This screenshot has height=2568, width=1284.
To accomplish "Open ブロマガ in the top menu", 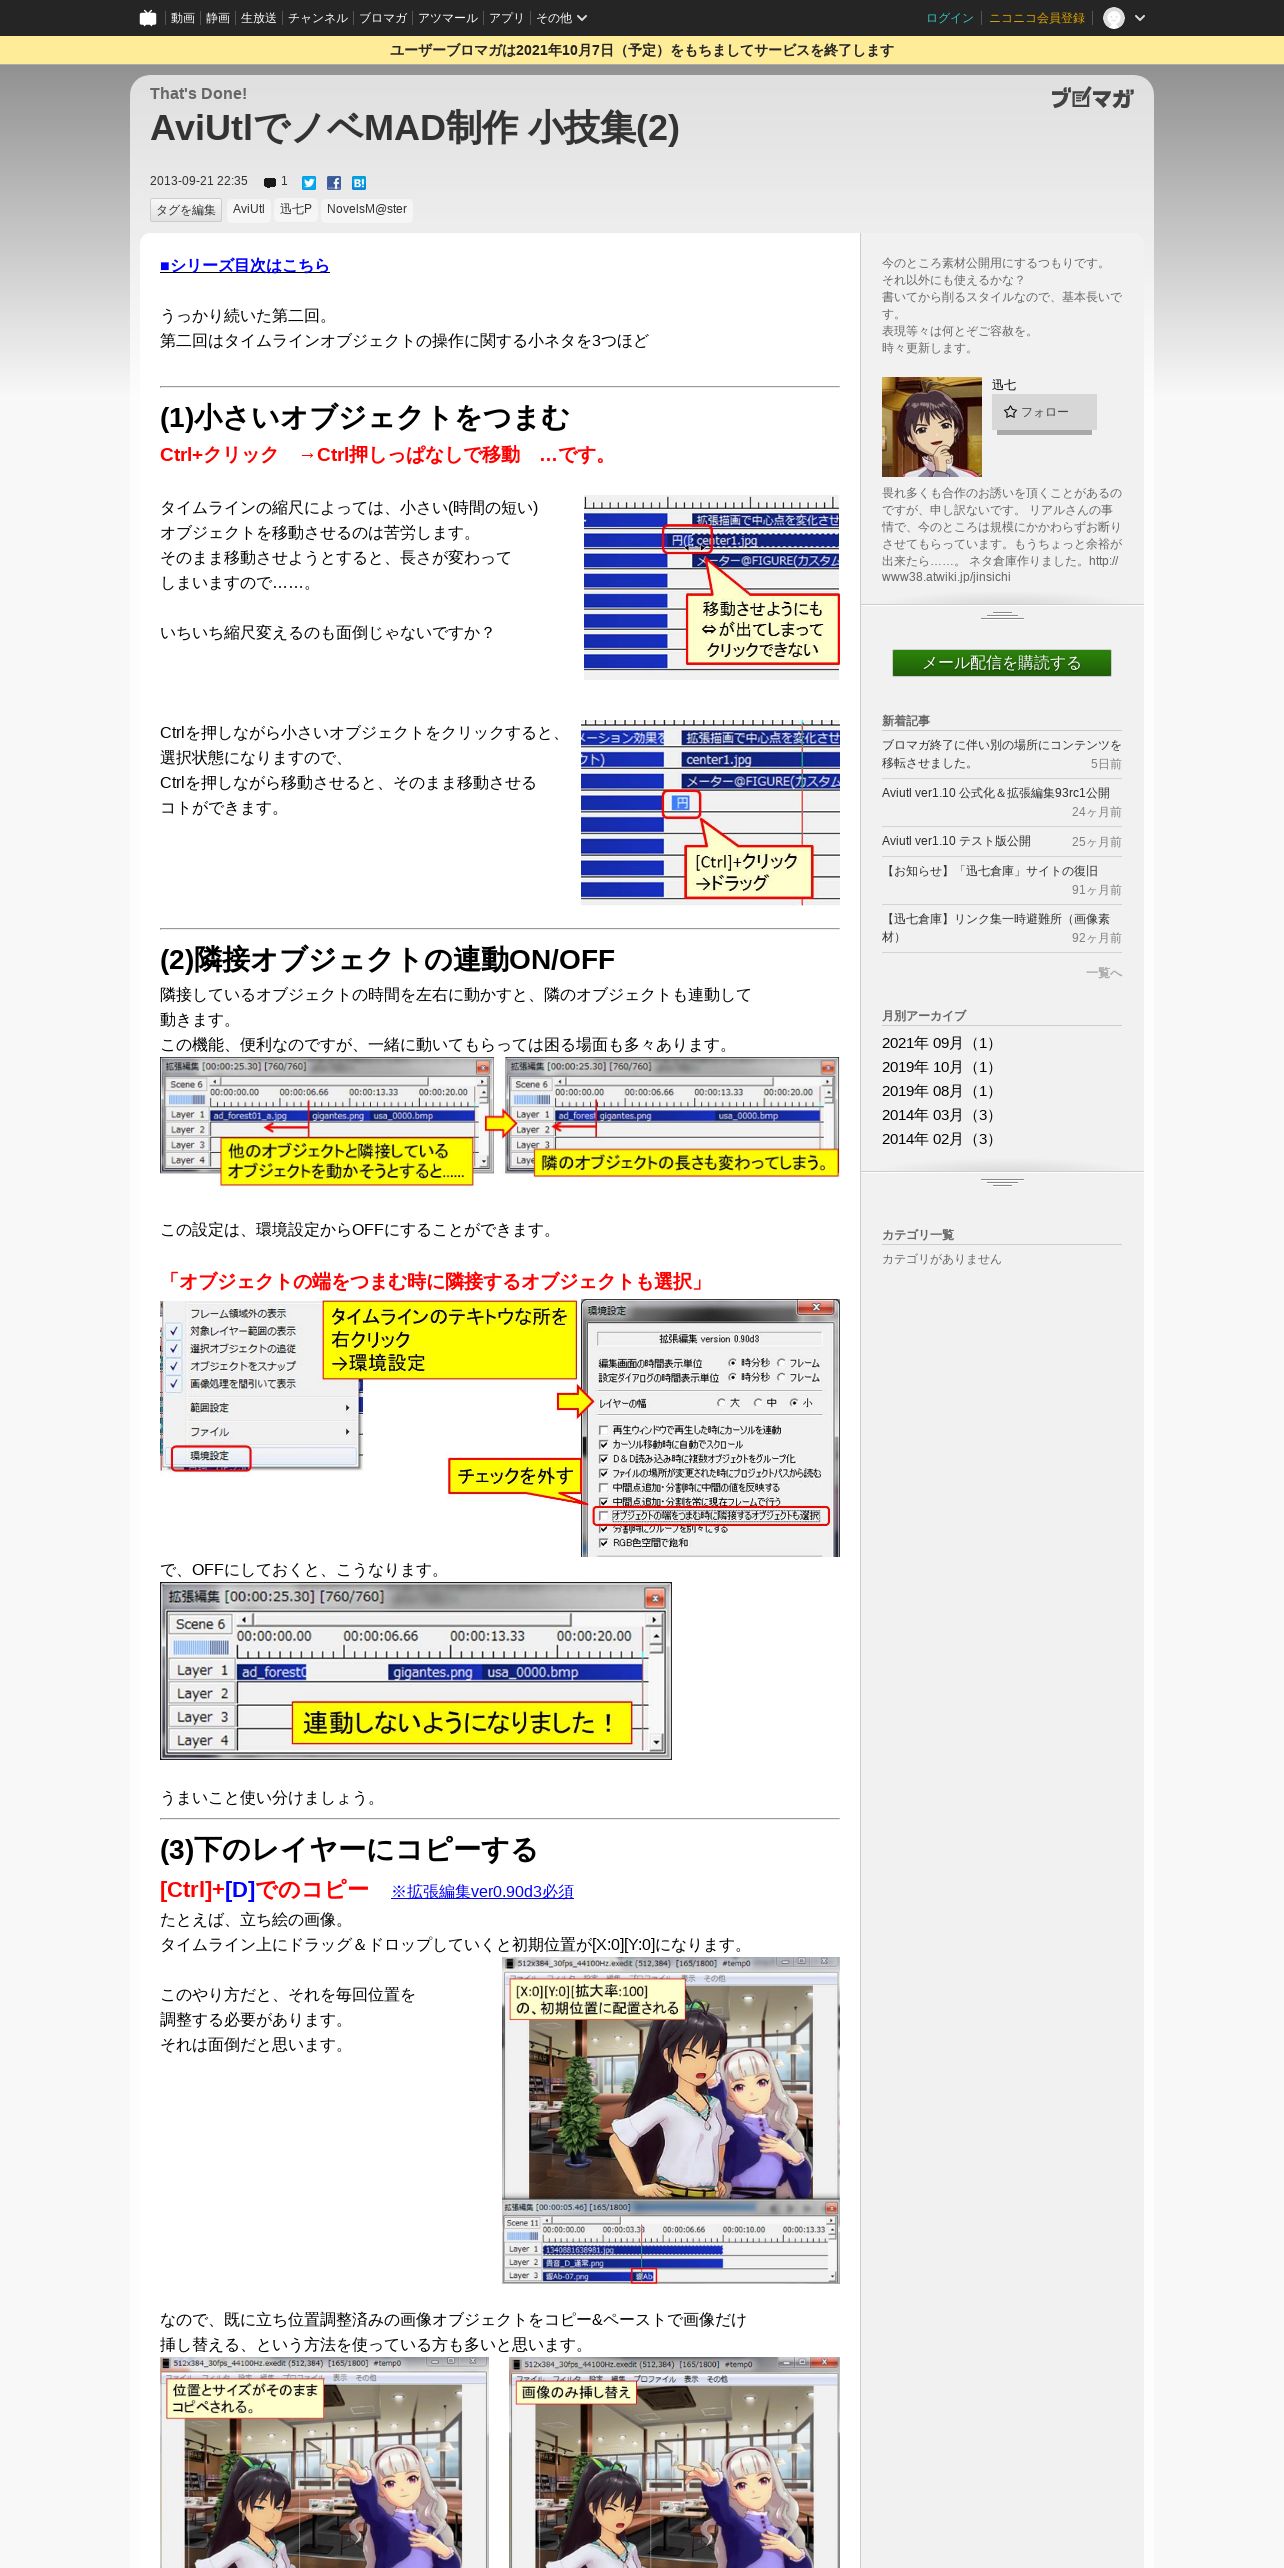I will tap(383, 18).
